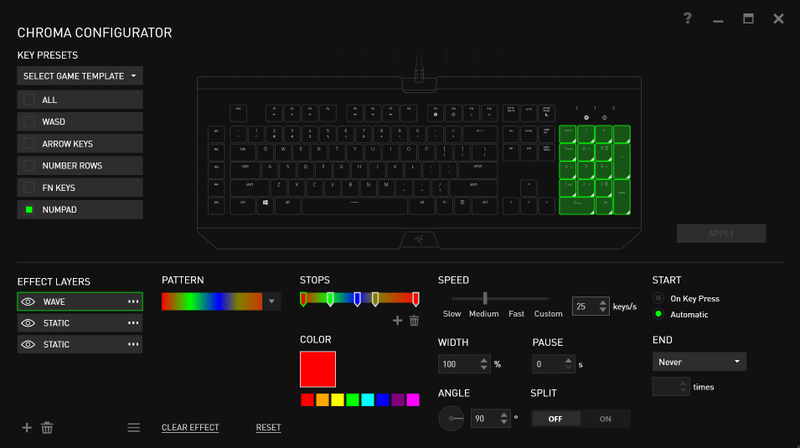Click the Razer logo on the keyboard
This screenshot has width=800, height=448.
pyautogui.click(x=419, y=239)
